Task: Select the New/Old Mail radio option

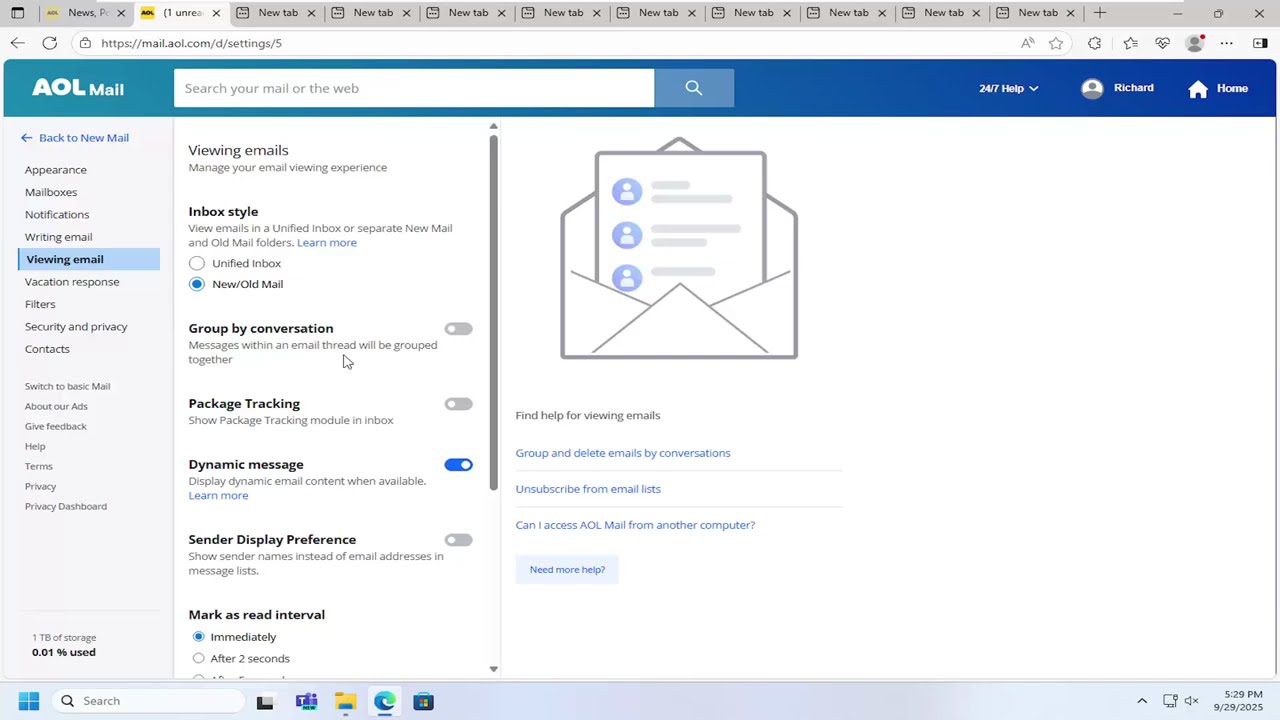Action: tap(197, 284)
